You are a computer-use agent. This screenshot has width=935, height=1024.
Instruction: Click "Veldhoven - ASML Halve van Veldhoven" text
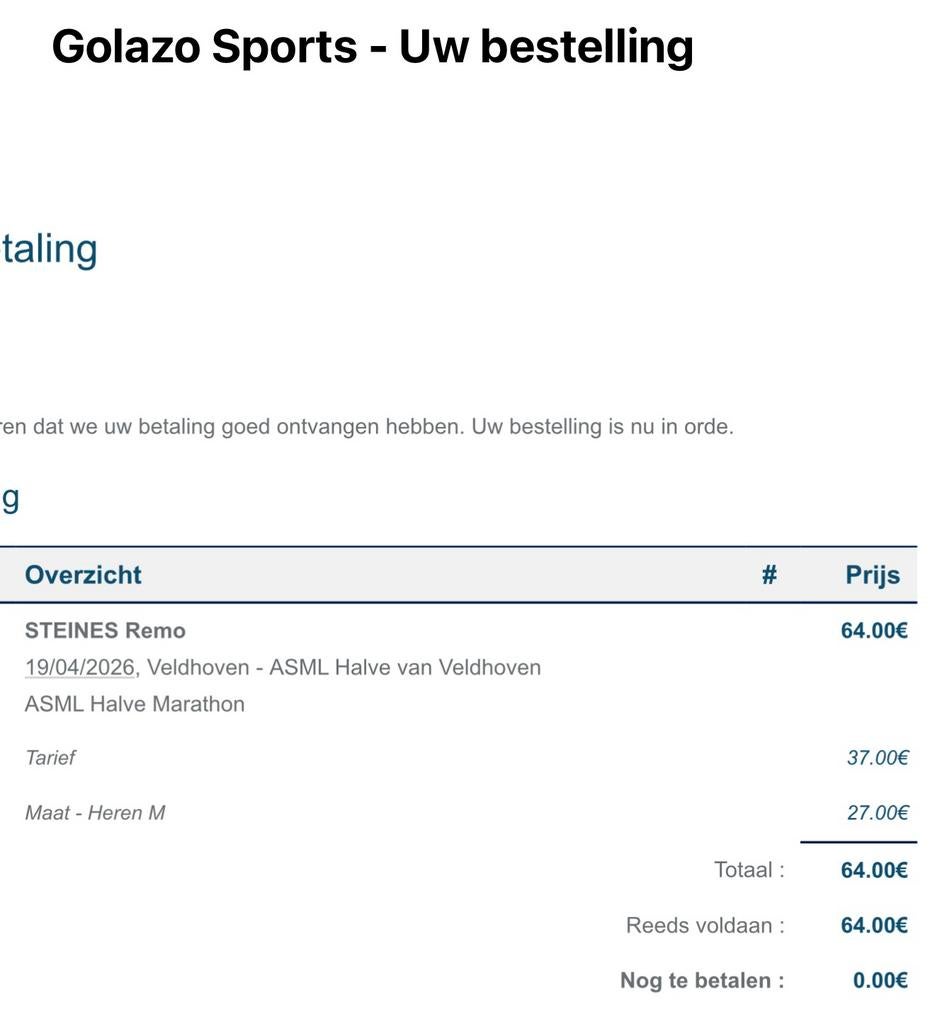point(344,667)
